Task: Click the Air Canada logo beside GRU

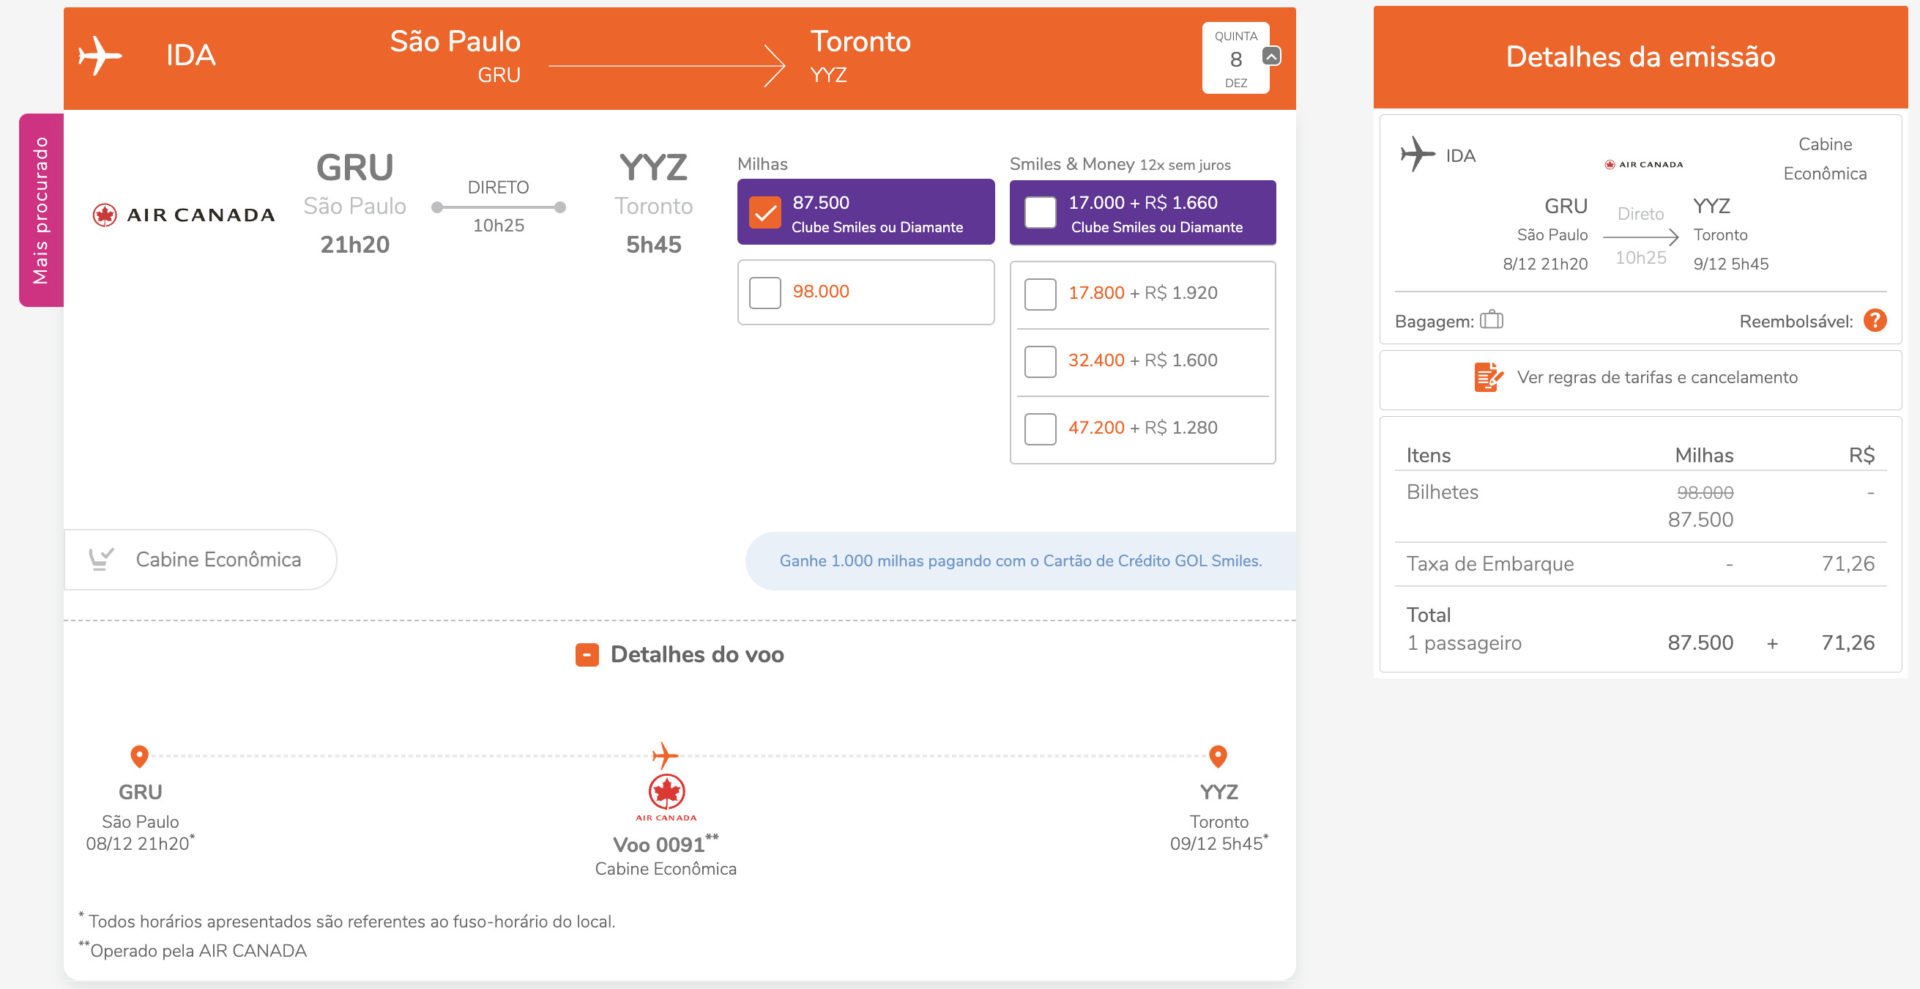Action: [183, 215]
